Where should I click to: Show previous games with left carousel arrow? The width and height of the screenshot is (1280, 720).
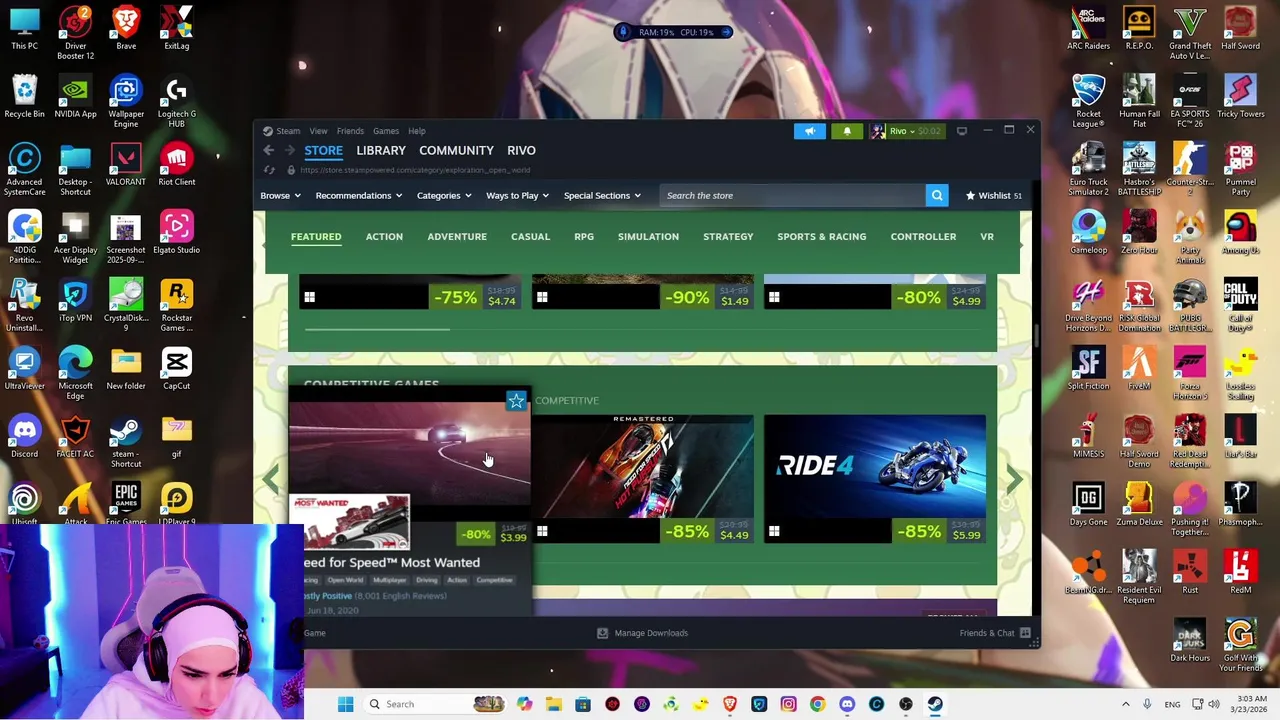click(x=271, y=480)
